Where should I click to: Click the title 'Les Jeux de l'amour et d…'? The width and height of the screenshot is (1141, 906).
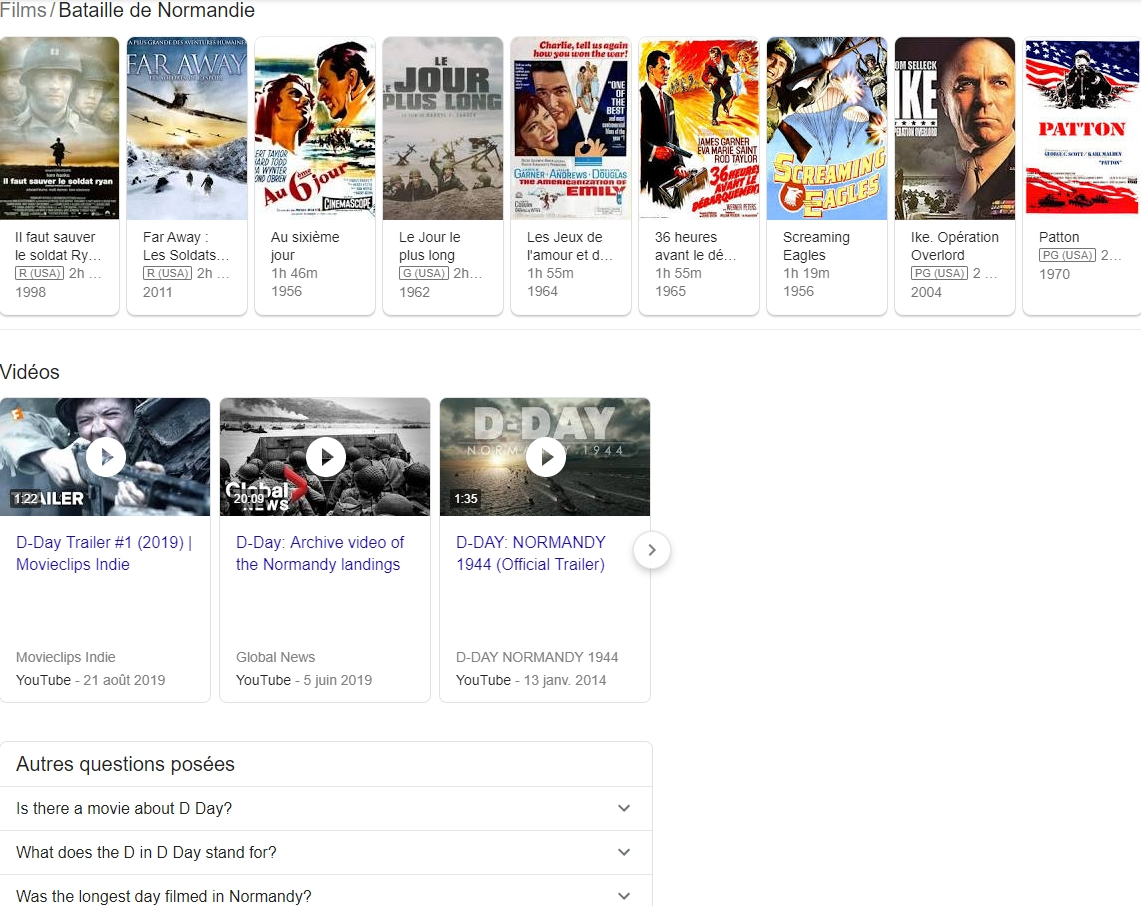(570, 246)
